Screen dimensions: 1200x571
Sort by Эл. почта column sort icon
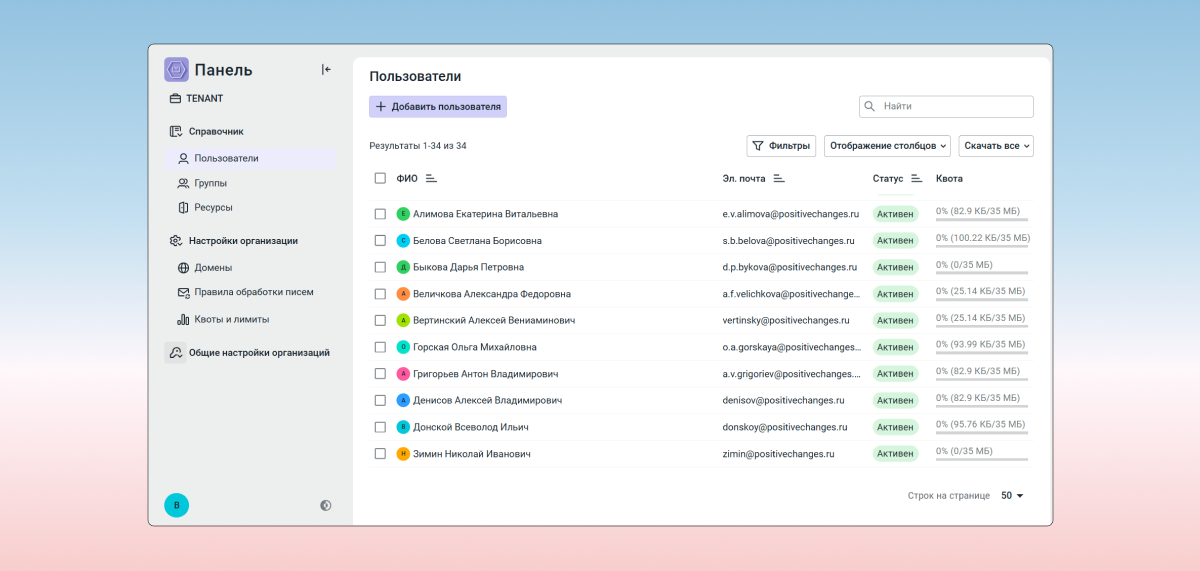tap(779, 179)
